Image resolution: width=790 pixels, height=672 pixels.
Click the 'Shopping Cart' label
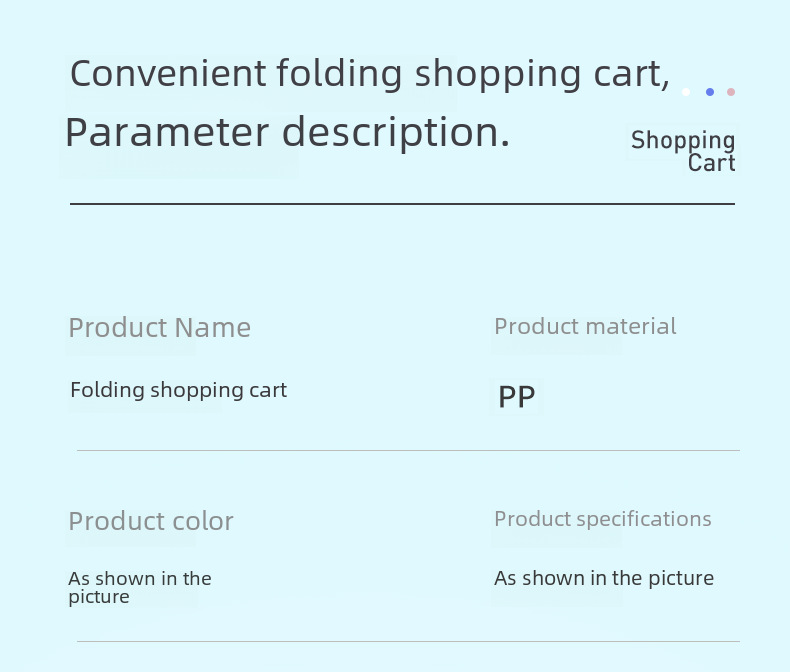[683, 151]
